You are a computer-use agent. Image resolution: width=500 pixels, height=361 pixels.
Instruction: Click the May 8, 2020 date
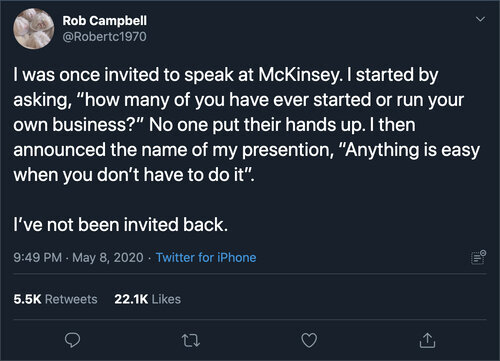point(108,258)
